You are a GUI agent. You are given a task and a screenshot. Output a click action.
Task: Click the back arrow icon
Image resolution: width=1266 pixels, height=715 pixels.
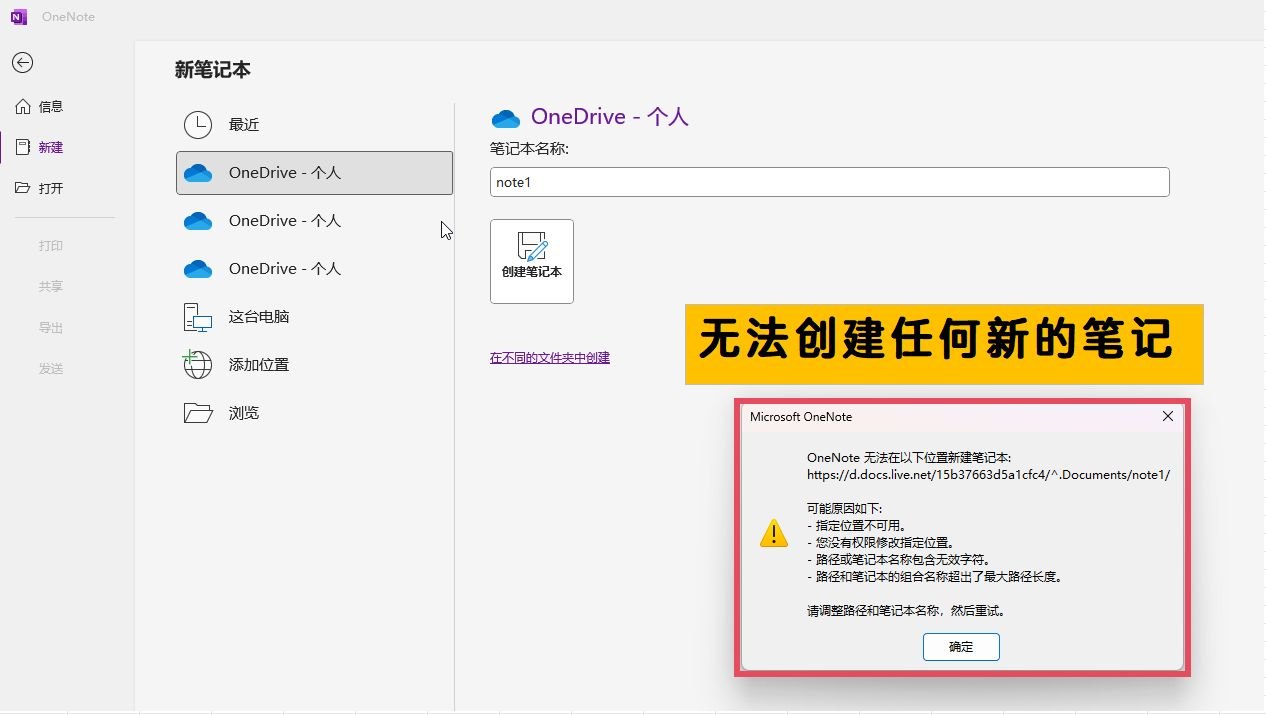(x=22, y=62)
